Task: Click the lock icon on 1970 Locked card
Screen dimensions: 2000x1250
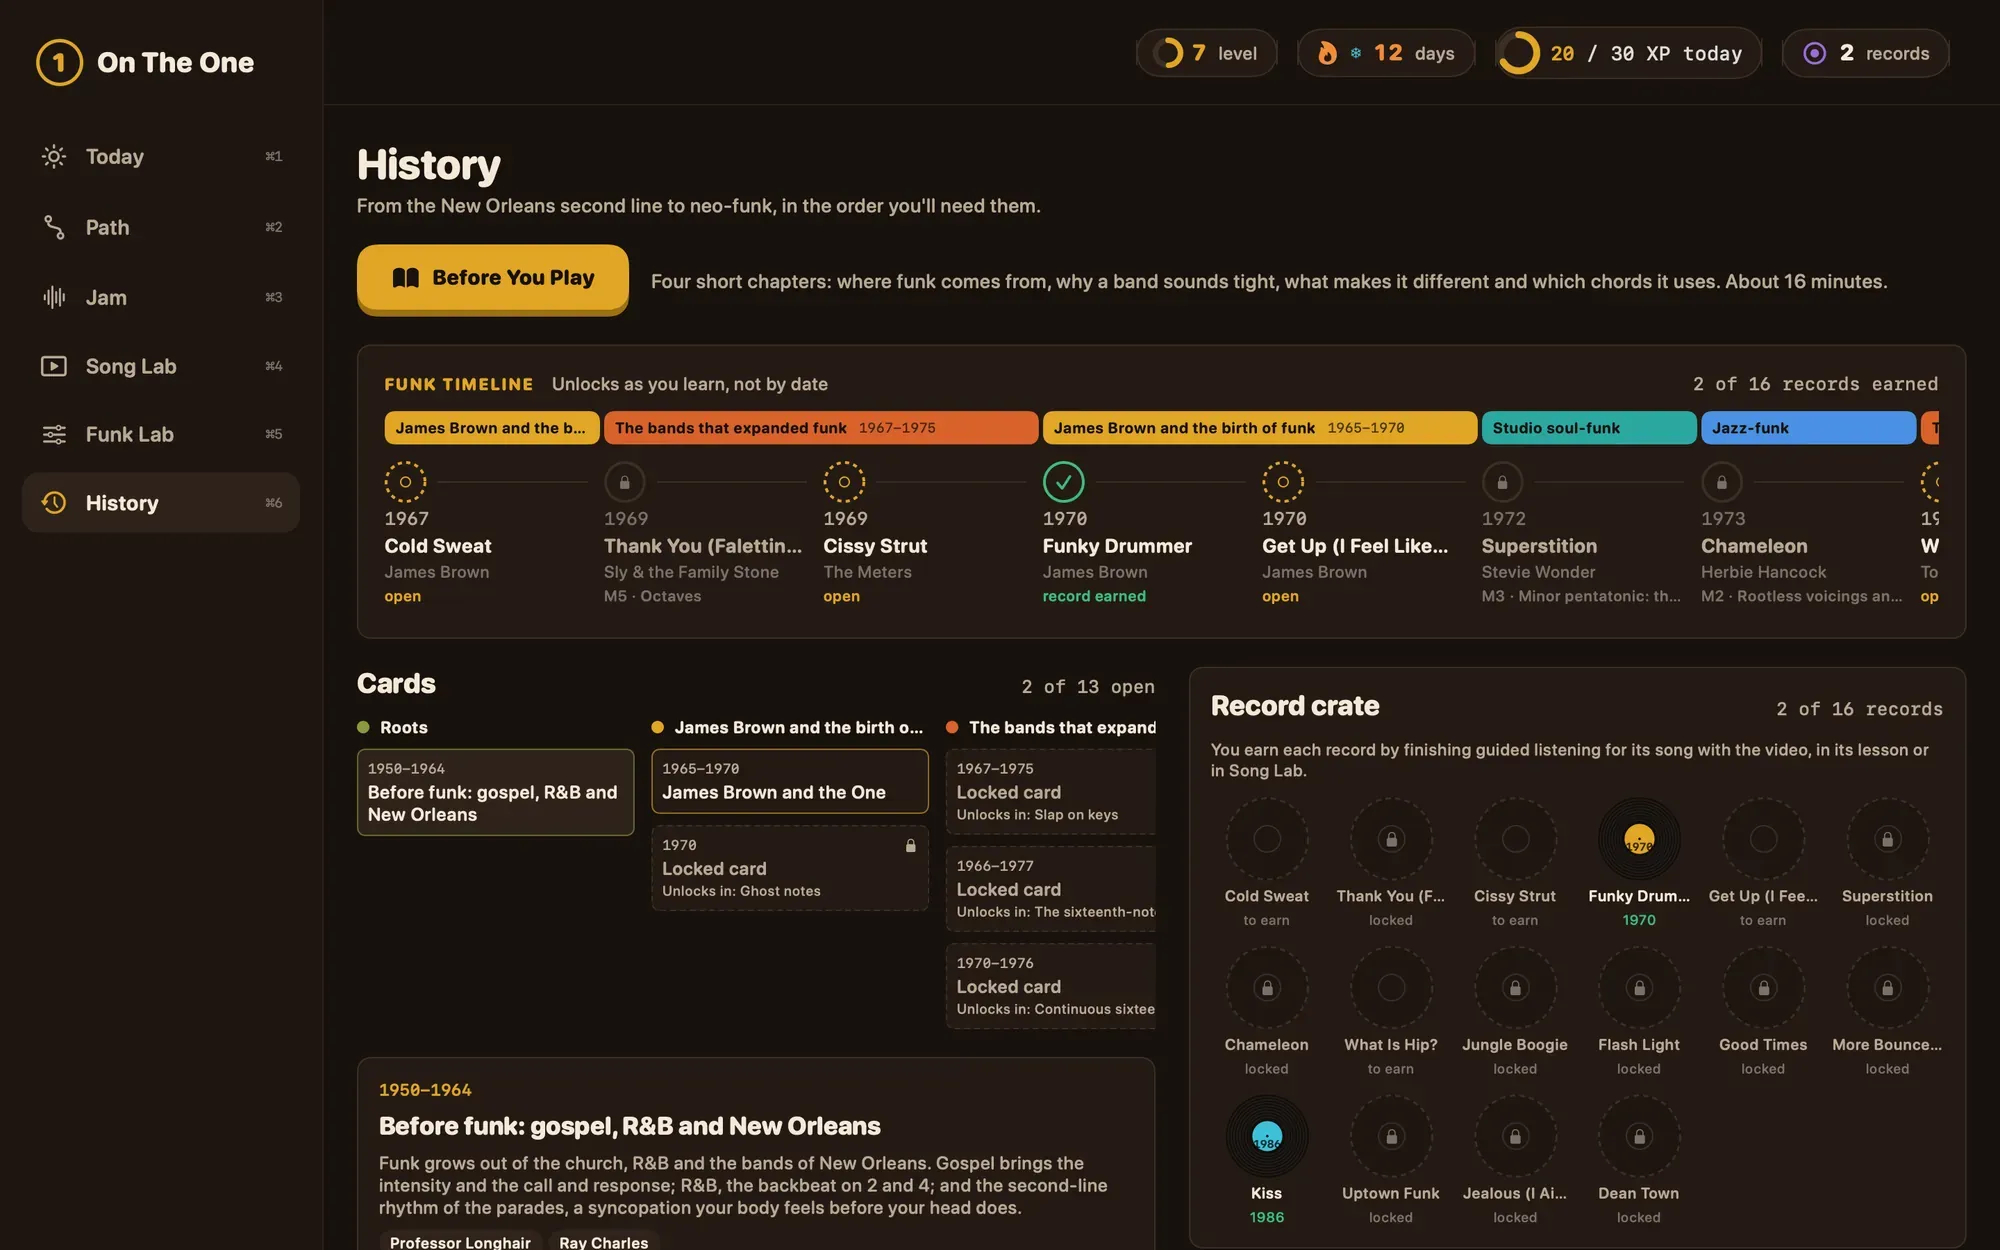Action: (910, 846)
